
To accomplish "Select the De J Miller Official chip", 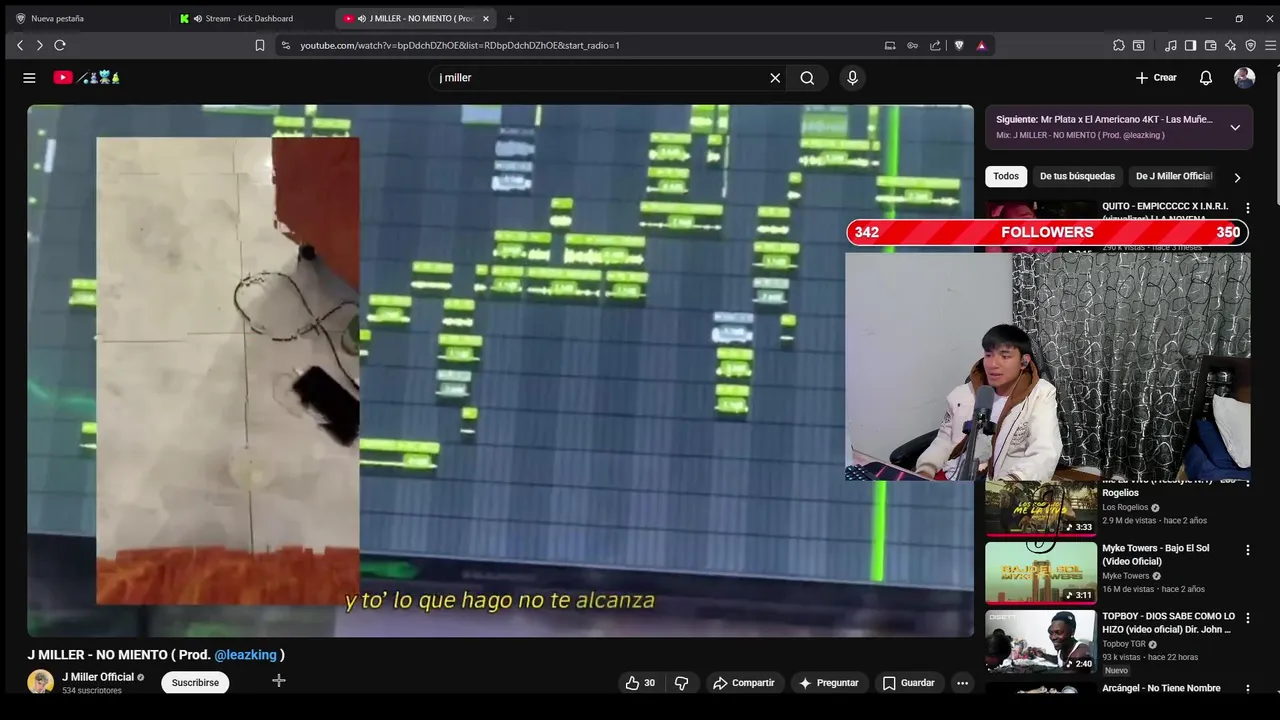I will pos(1174,176).
